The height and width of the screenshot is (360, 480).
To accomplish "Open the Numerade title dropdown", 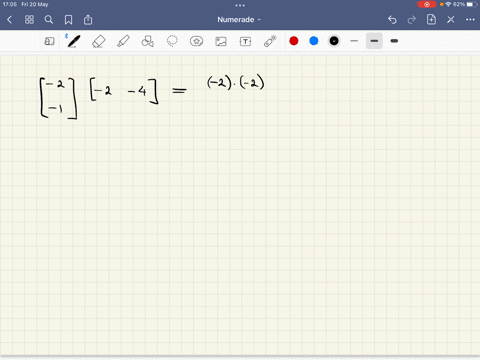I will click(239, 20).
